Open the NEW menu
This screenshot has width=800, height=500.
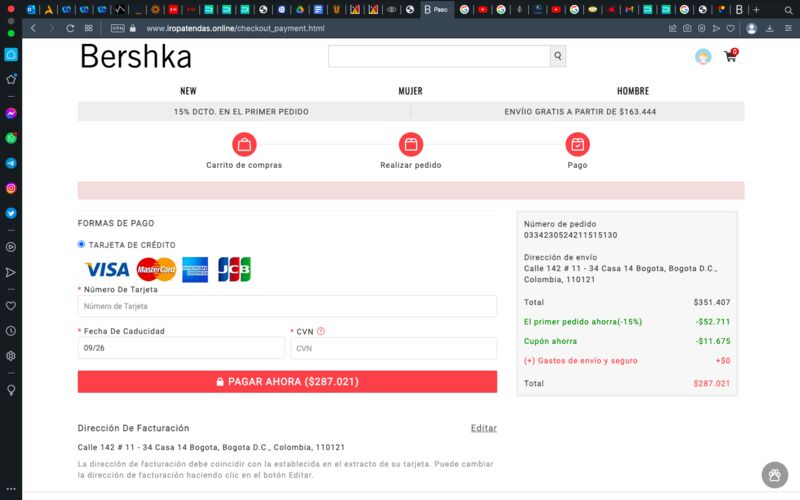tap(188, 91)
